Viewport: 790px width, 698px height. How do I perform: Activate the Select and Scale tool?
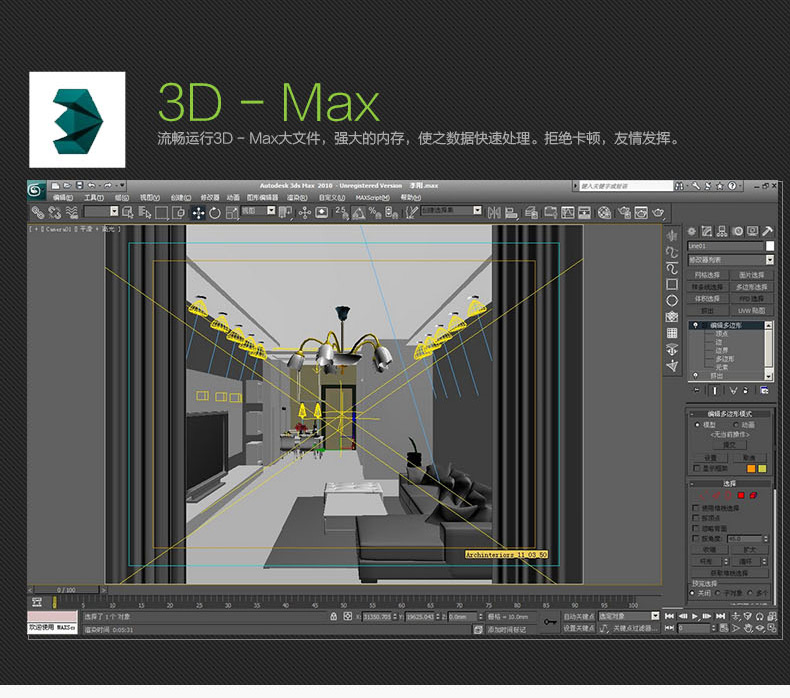point(232,213)
